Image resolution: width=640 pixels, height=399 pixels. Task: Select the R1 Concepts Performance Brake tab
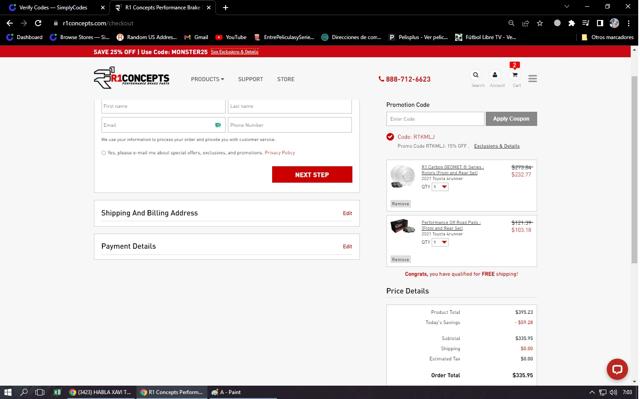coord(162,7)
